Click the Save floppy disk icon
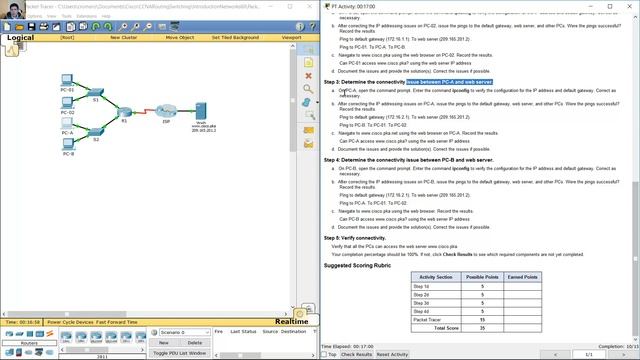The image size is (640, 360). (31, 27)
